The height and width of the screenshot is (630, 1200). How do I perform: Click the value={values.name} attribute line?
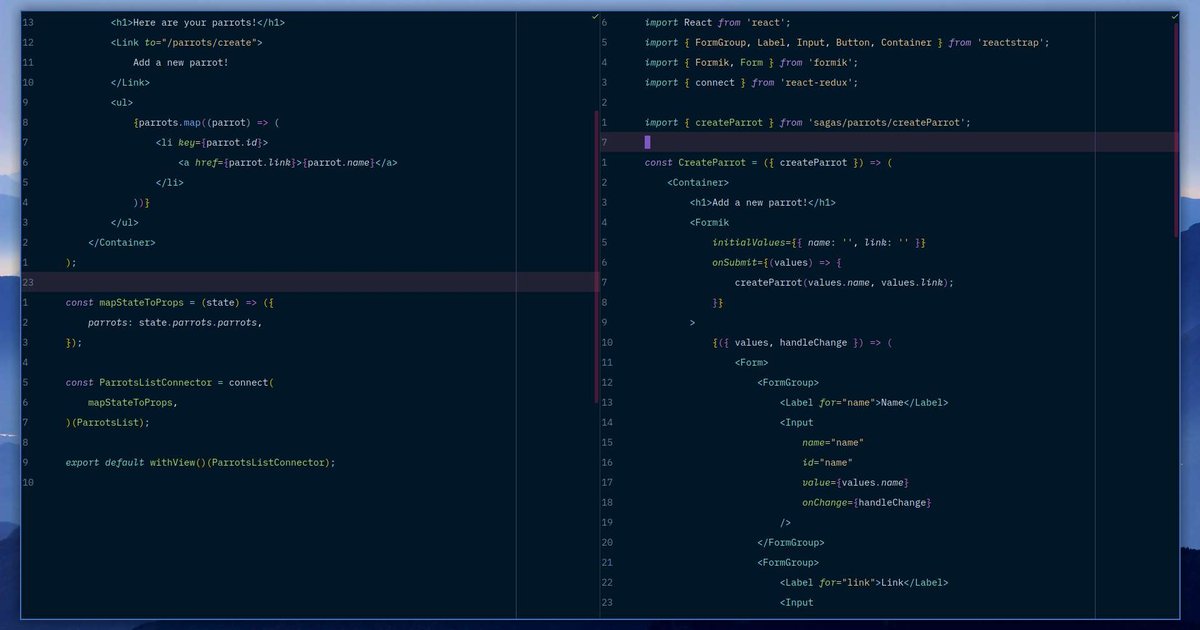[855, 482]
